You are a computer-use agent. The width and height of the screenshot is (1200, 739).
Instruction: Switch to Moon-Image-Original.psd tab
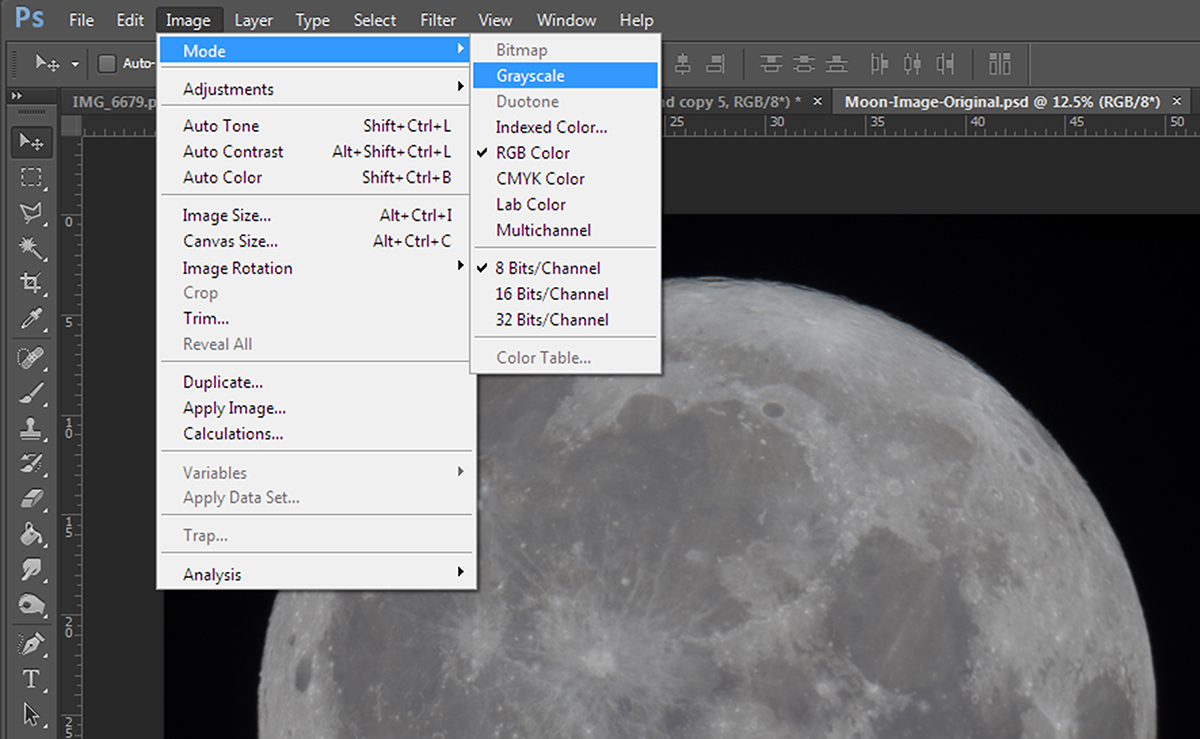click(x=1004, y=102)
